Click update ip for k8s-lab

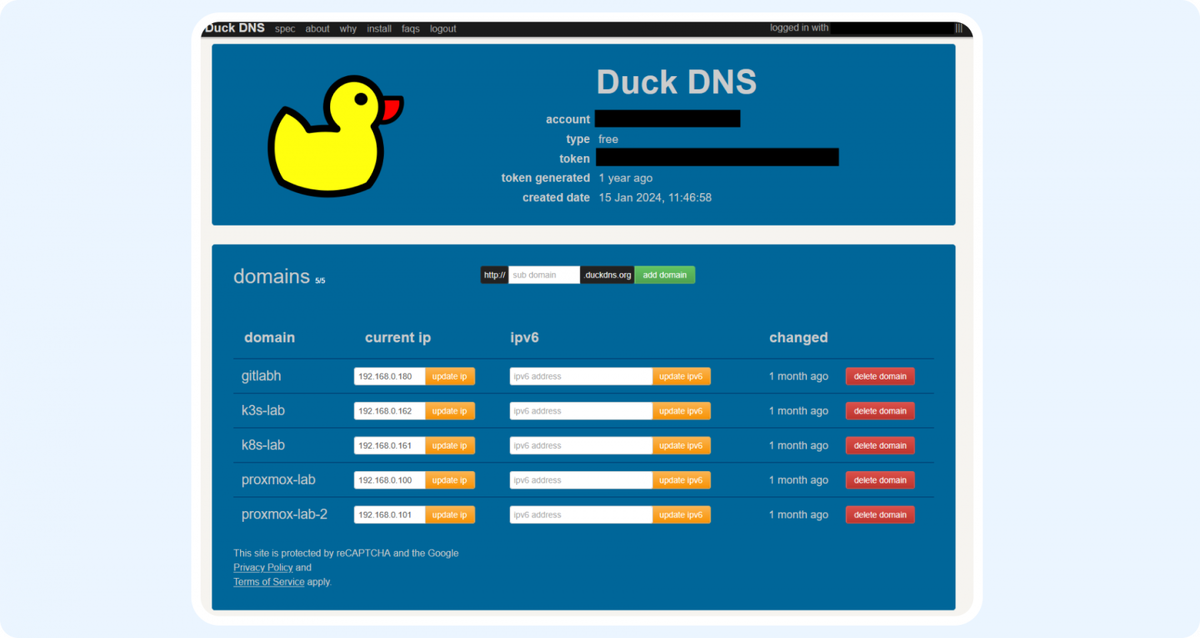point(450,446)
